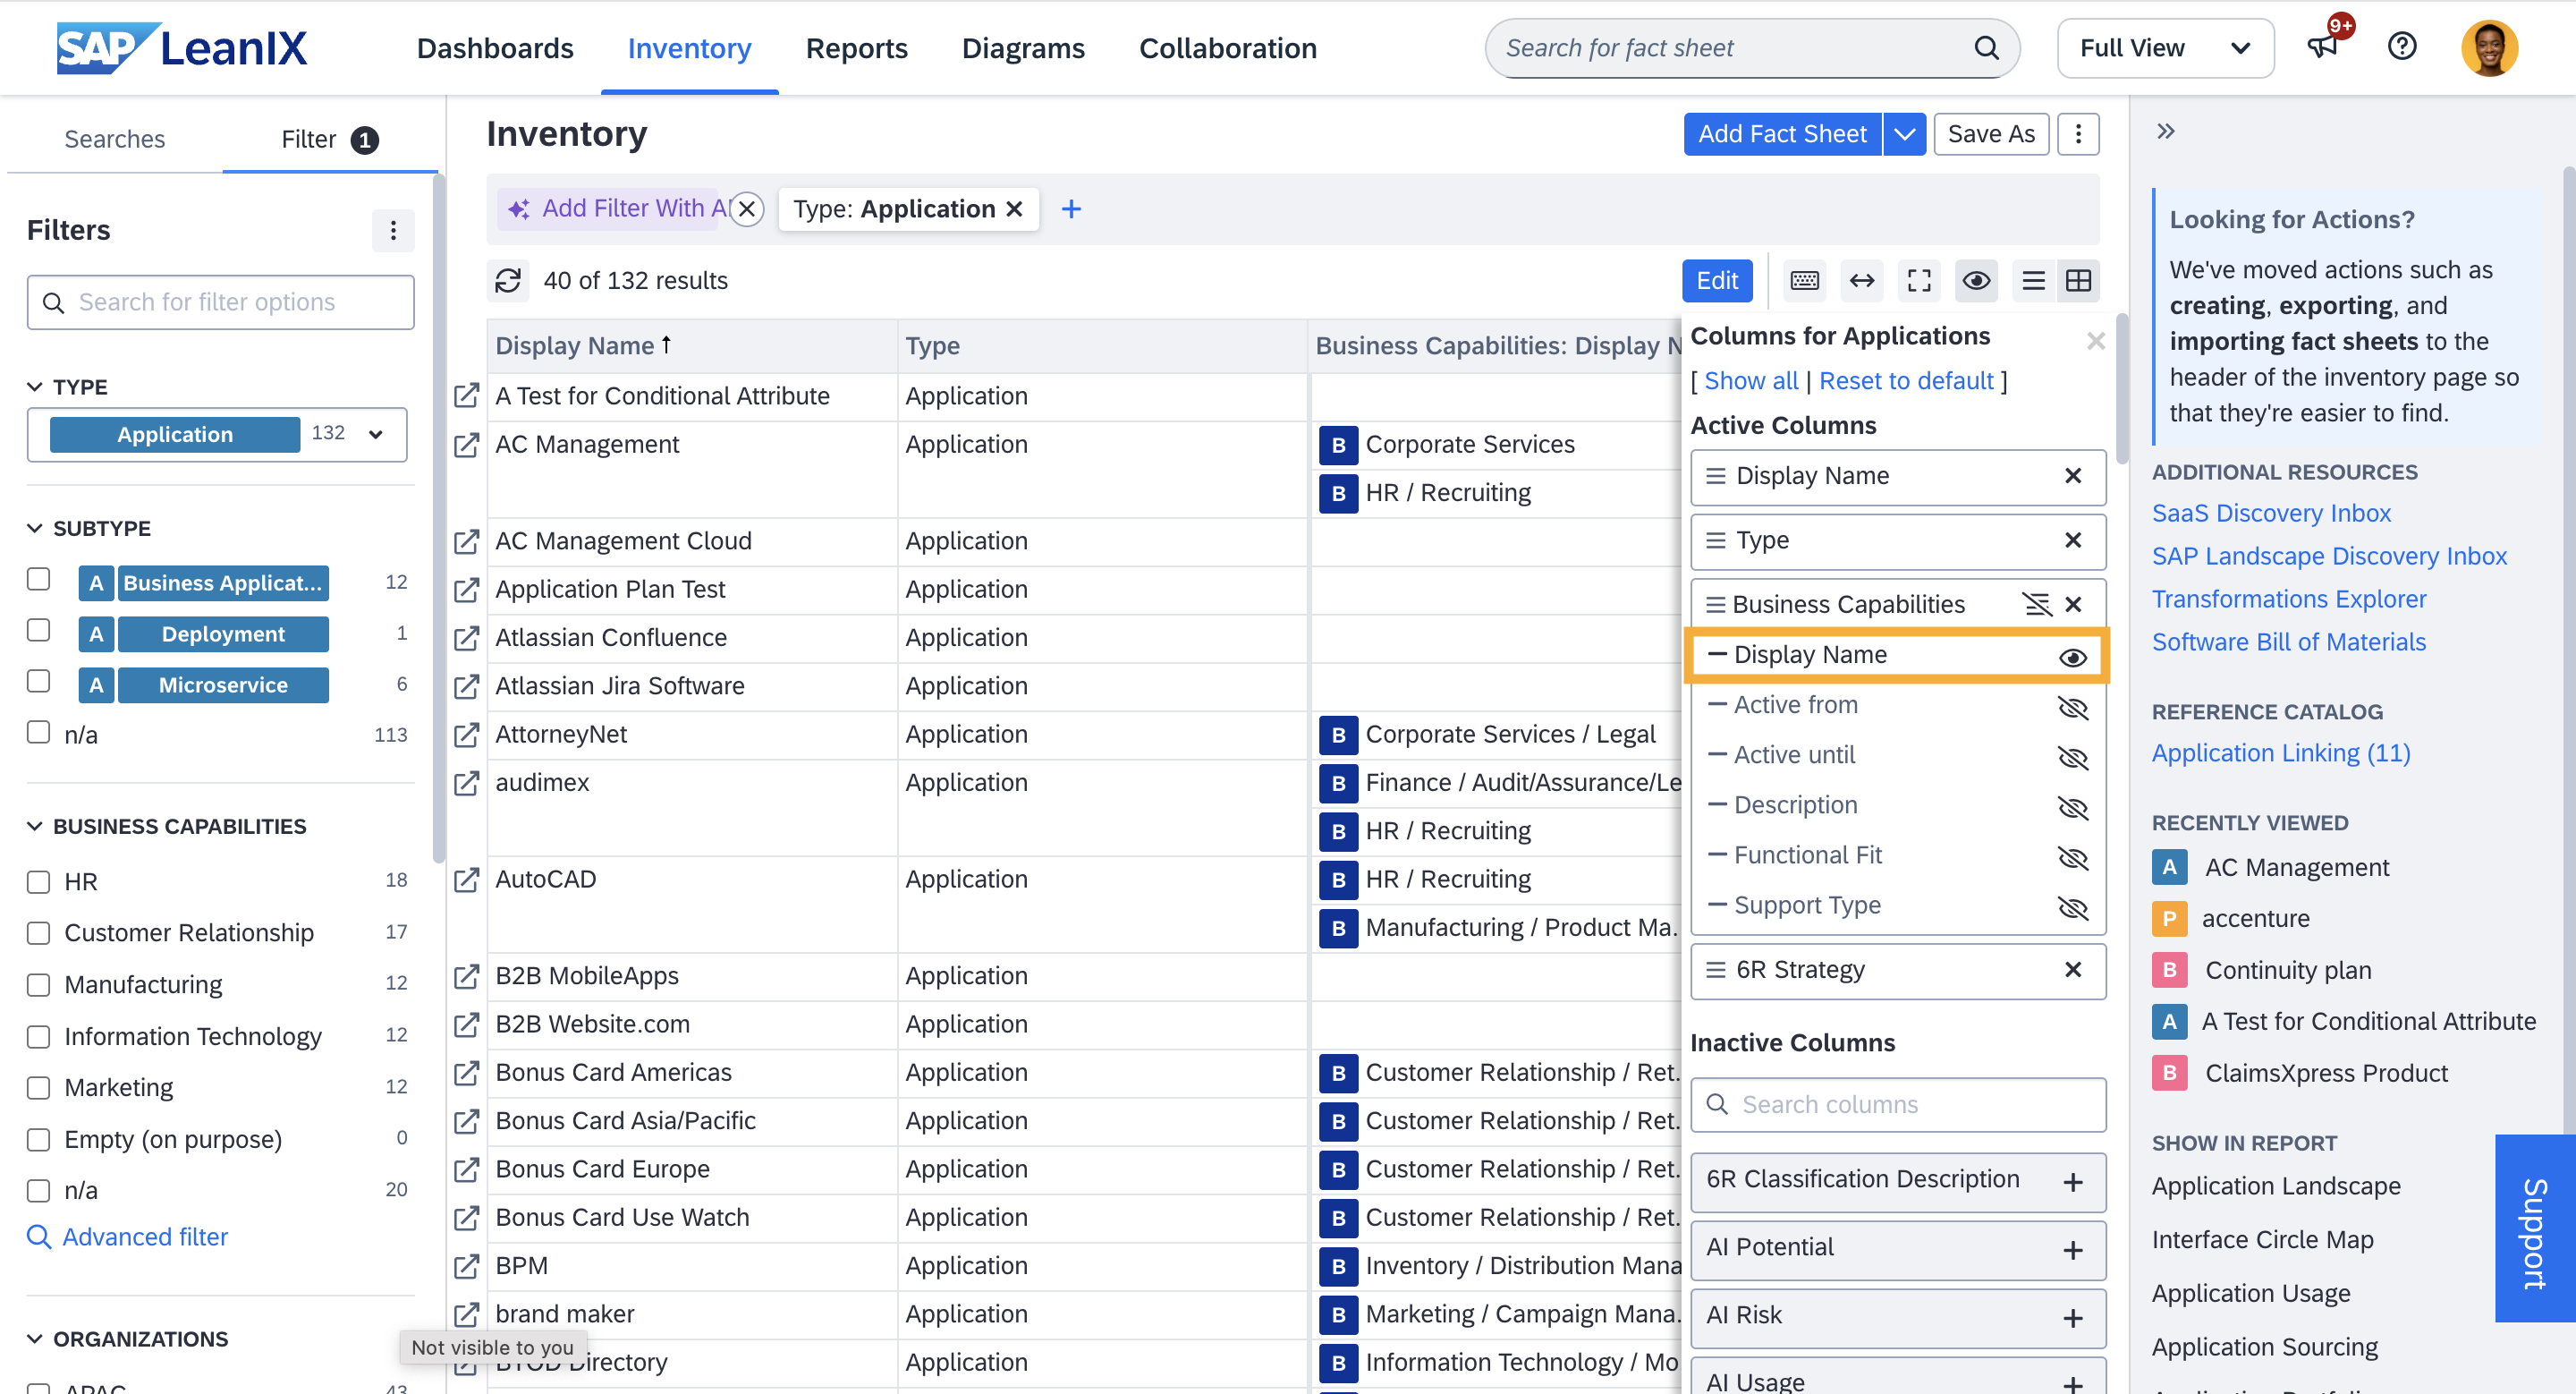Go to the Reports menu

click(856, 48)
